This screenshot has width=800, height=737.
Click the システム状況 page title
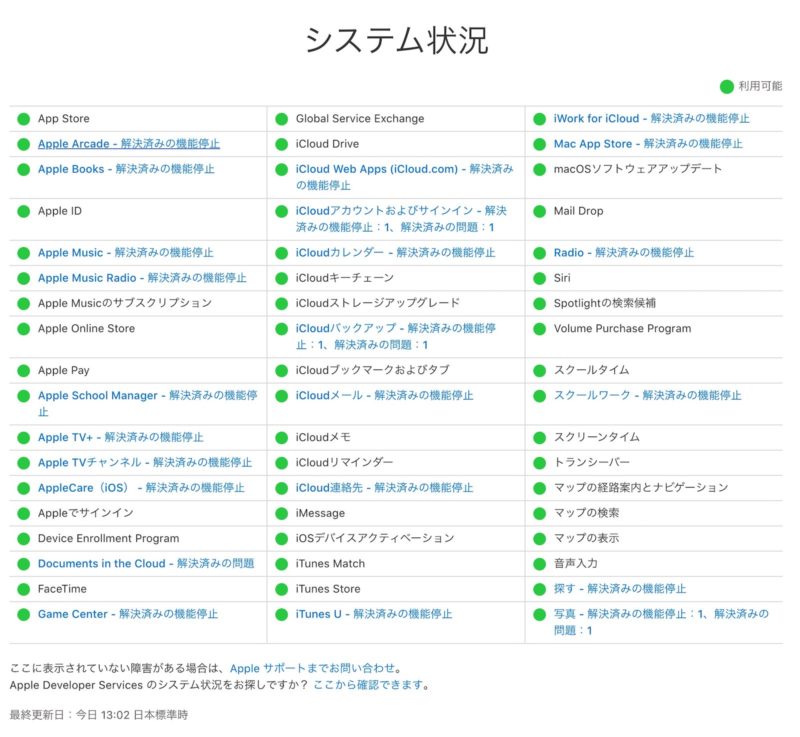(x=400, y=37)
